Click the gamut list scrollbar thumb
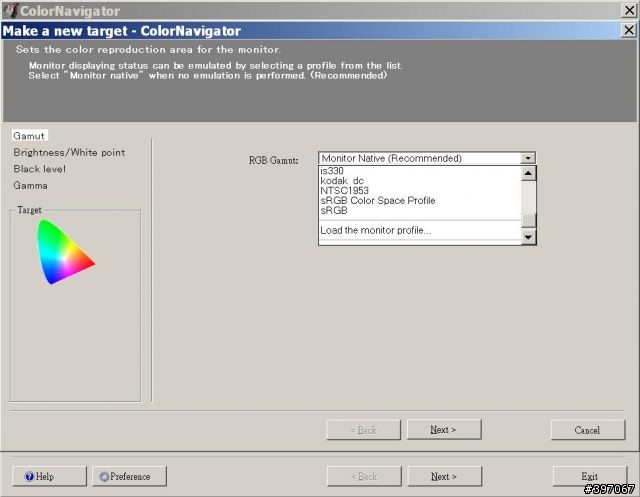This screenshot has width=640, height=497. (528, 220)
